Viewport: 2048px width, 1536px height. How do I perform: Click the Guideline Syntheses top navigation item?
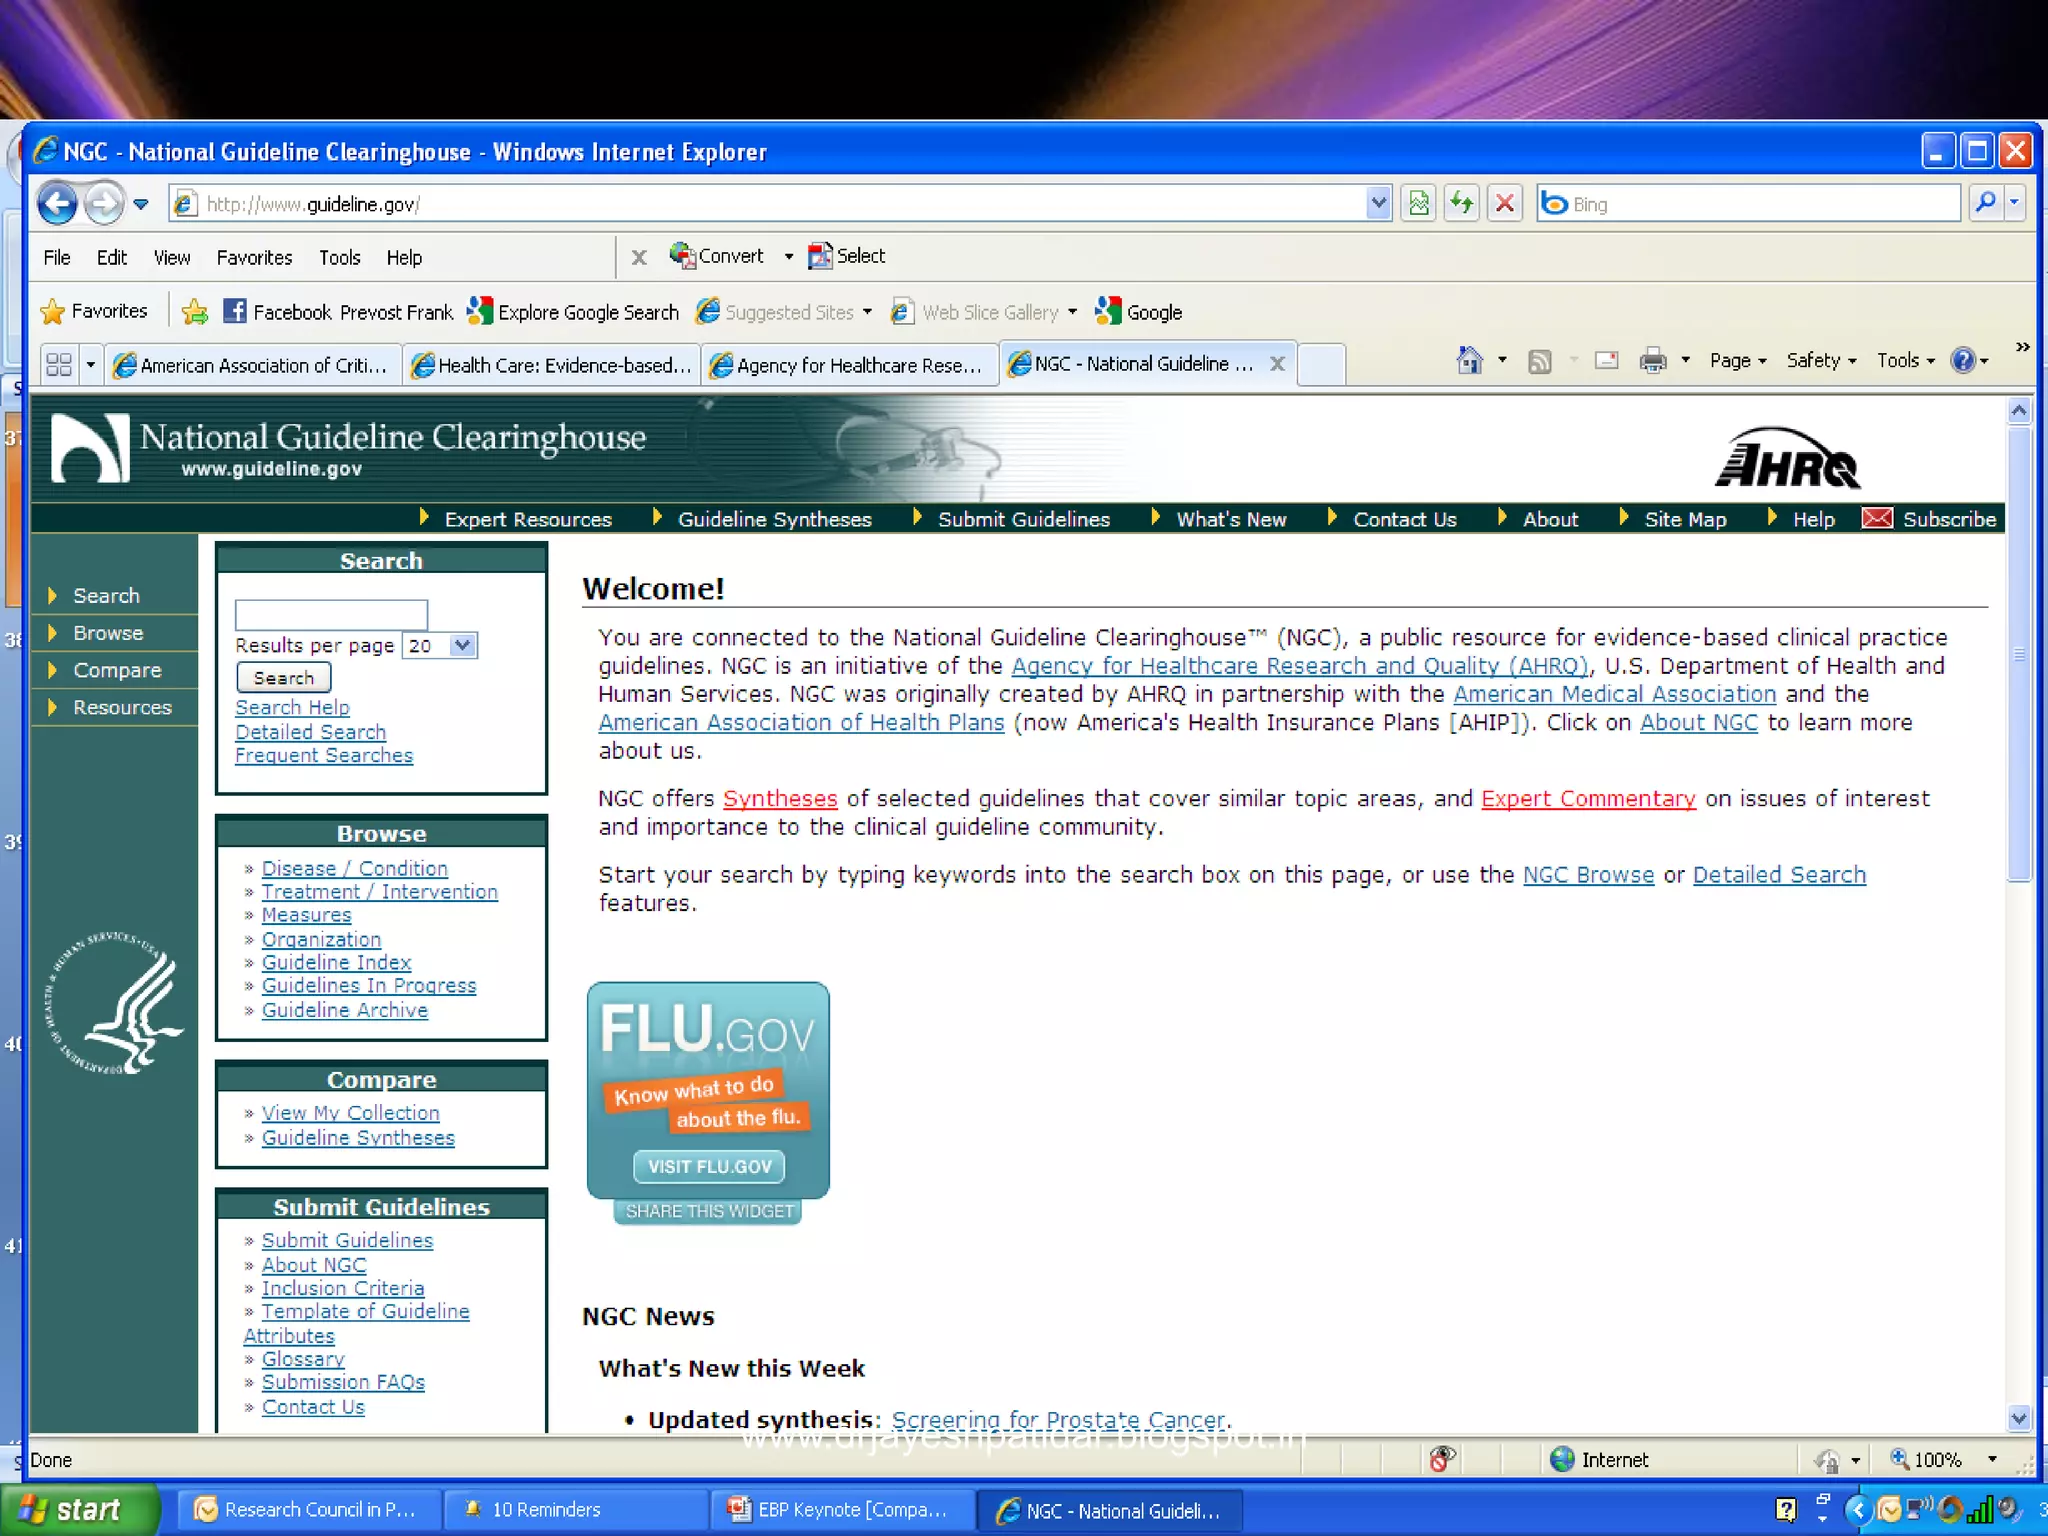774,519
